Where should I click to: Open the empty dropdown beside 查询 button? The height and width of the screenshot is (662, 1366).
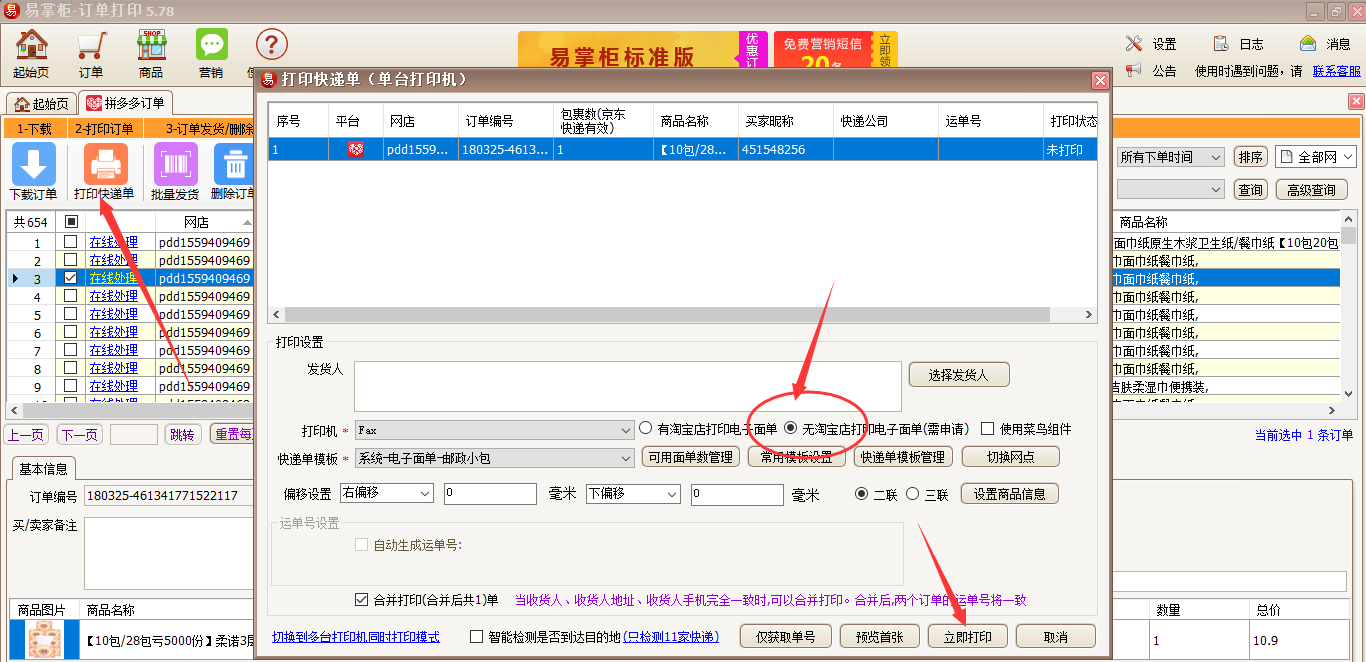[x=1170, y=189]
